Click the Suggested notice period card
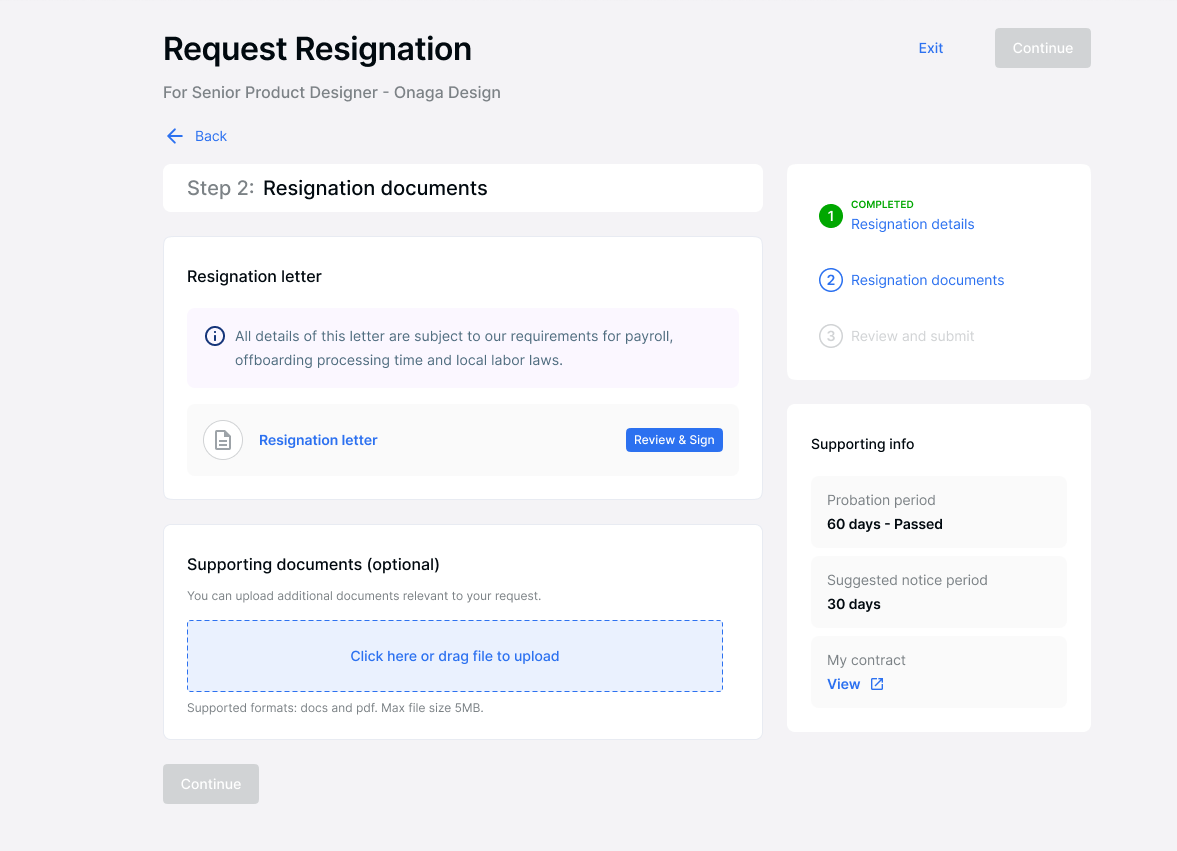 coord(938,592)
